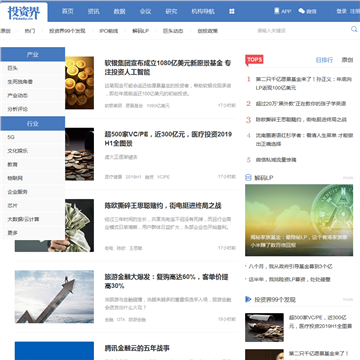Open ranking item 2 about 超过20万黑外教
Screen dimensions: 360x360
tap(301, 104)
